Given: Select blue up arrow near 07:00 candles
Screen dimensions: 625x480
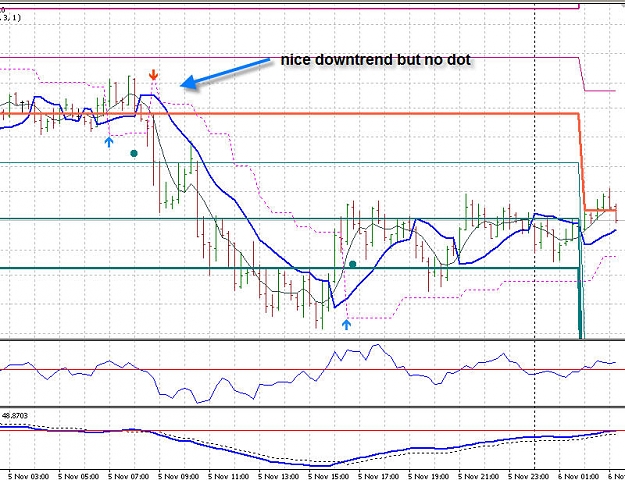Looking at the screenshot, I should [x=109, y=142].
